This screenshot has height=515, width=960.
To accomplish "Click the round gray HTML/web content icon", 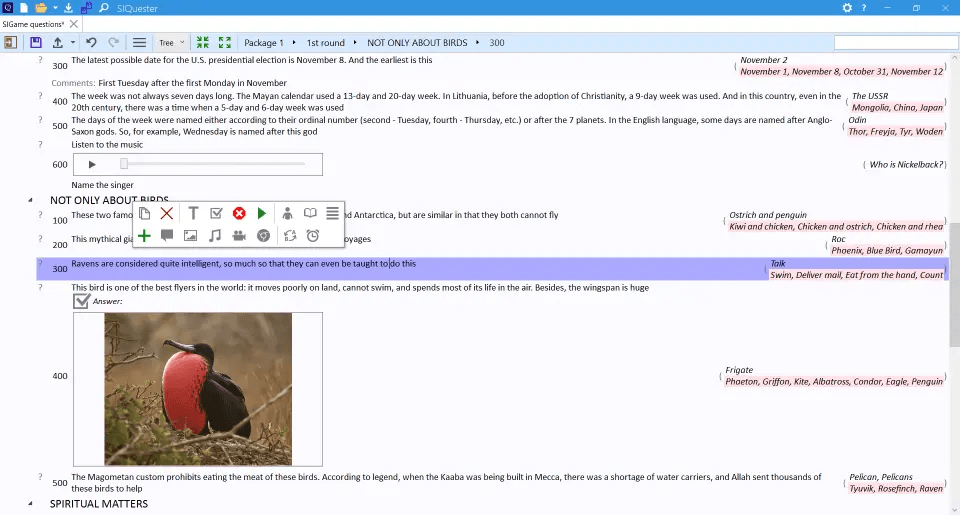I will coord(263,236).
